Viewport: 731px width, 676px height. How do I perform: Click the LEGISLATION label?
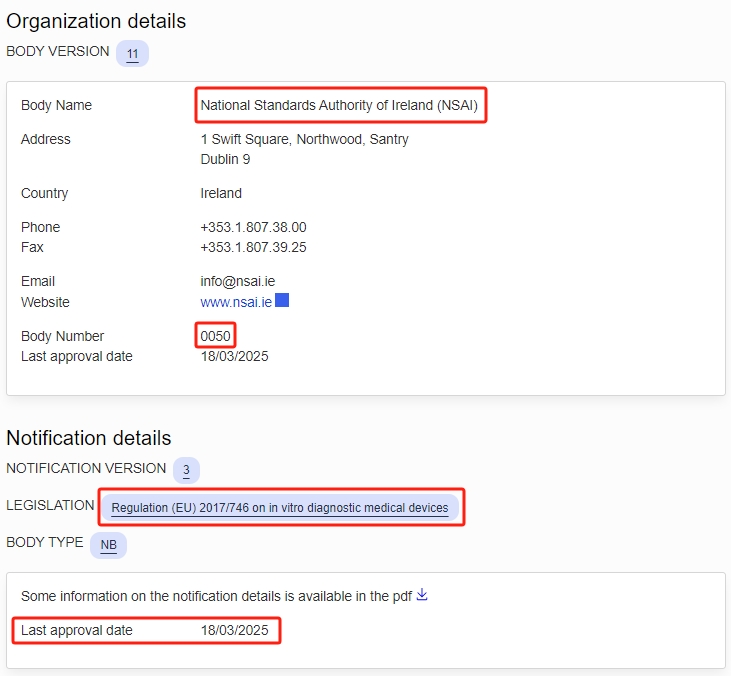(50, 505)
